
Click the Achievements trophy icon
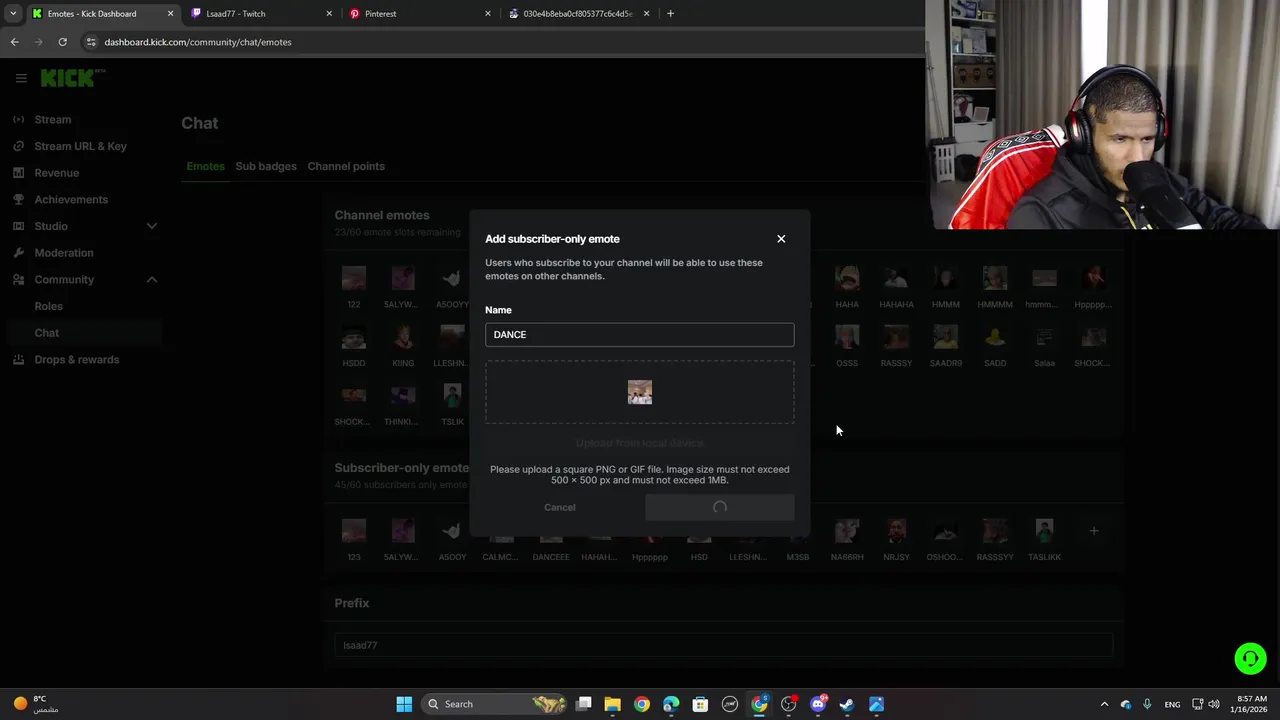click(18, 200)
